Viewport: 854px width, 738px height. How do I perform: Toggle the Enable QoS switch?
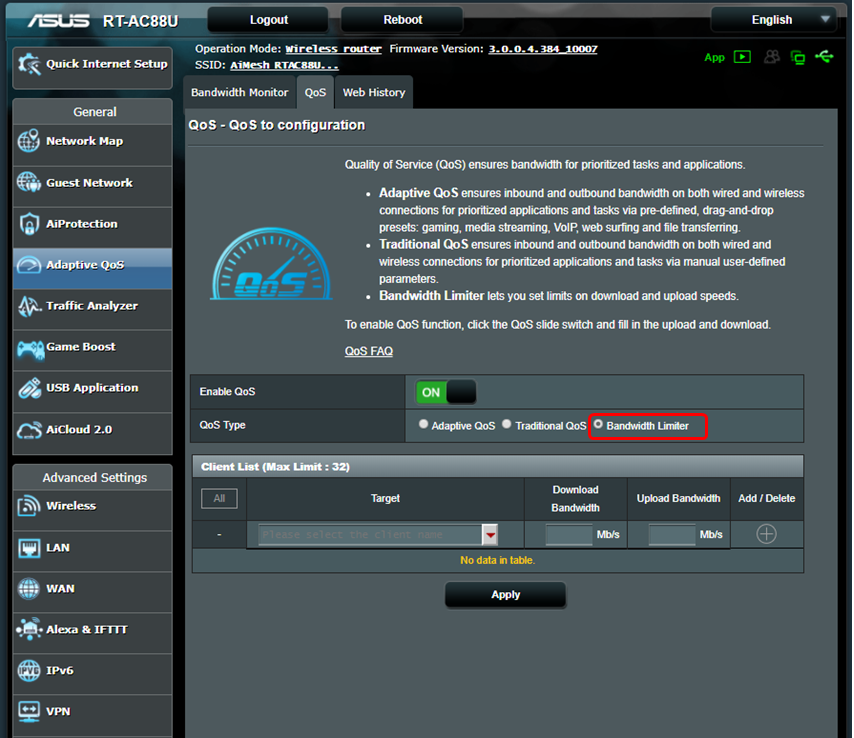point(446,392)
